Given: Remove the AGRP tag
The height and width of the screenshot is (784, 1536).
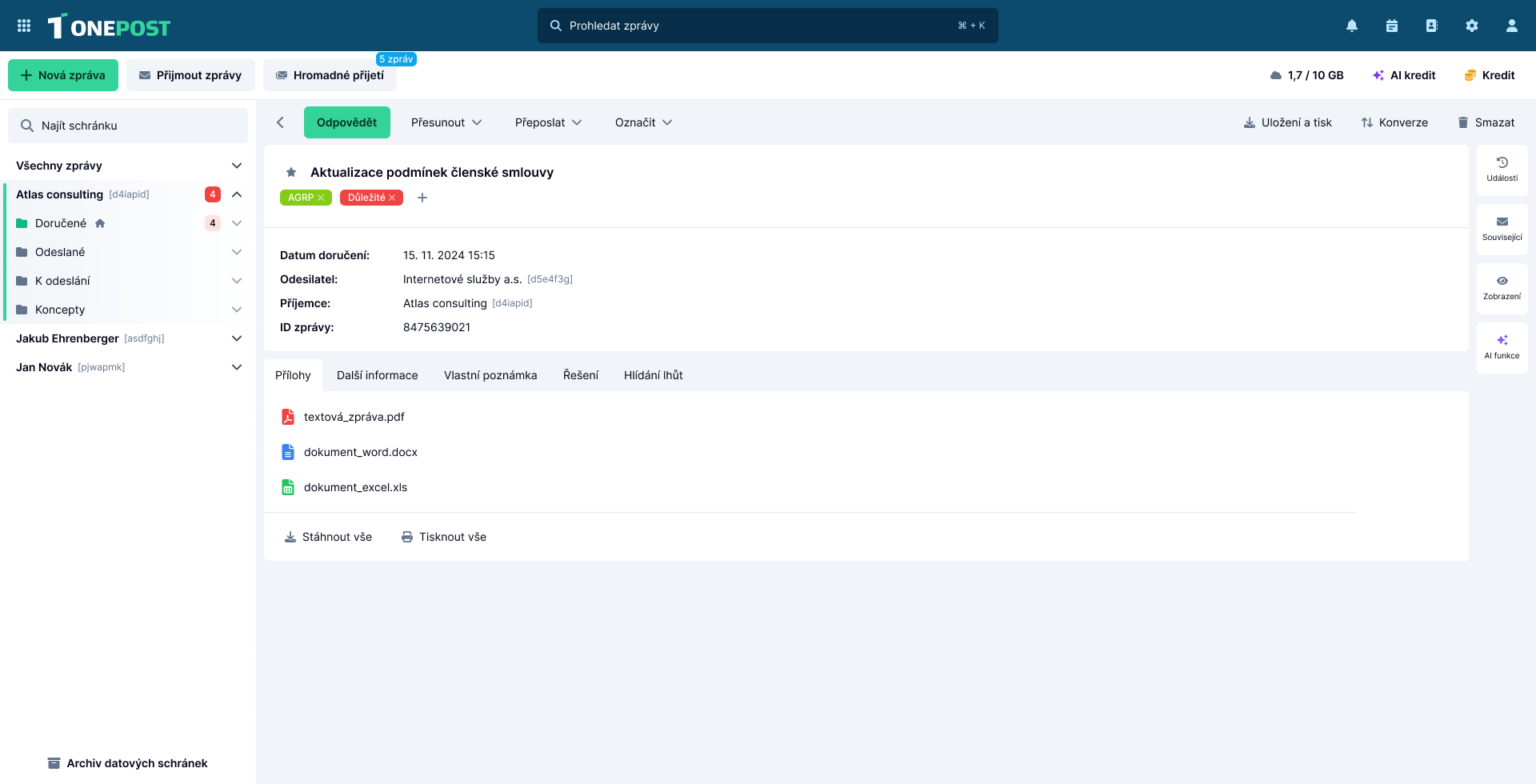Looking at the screenshot, I should coord(321,198).
